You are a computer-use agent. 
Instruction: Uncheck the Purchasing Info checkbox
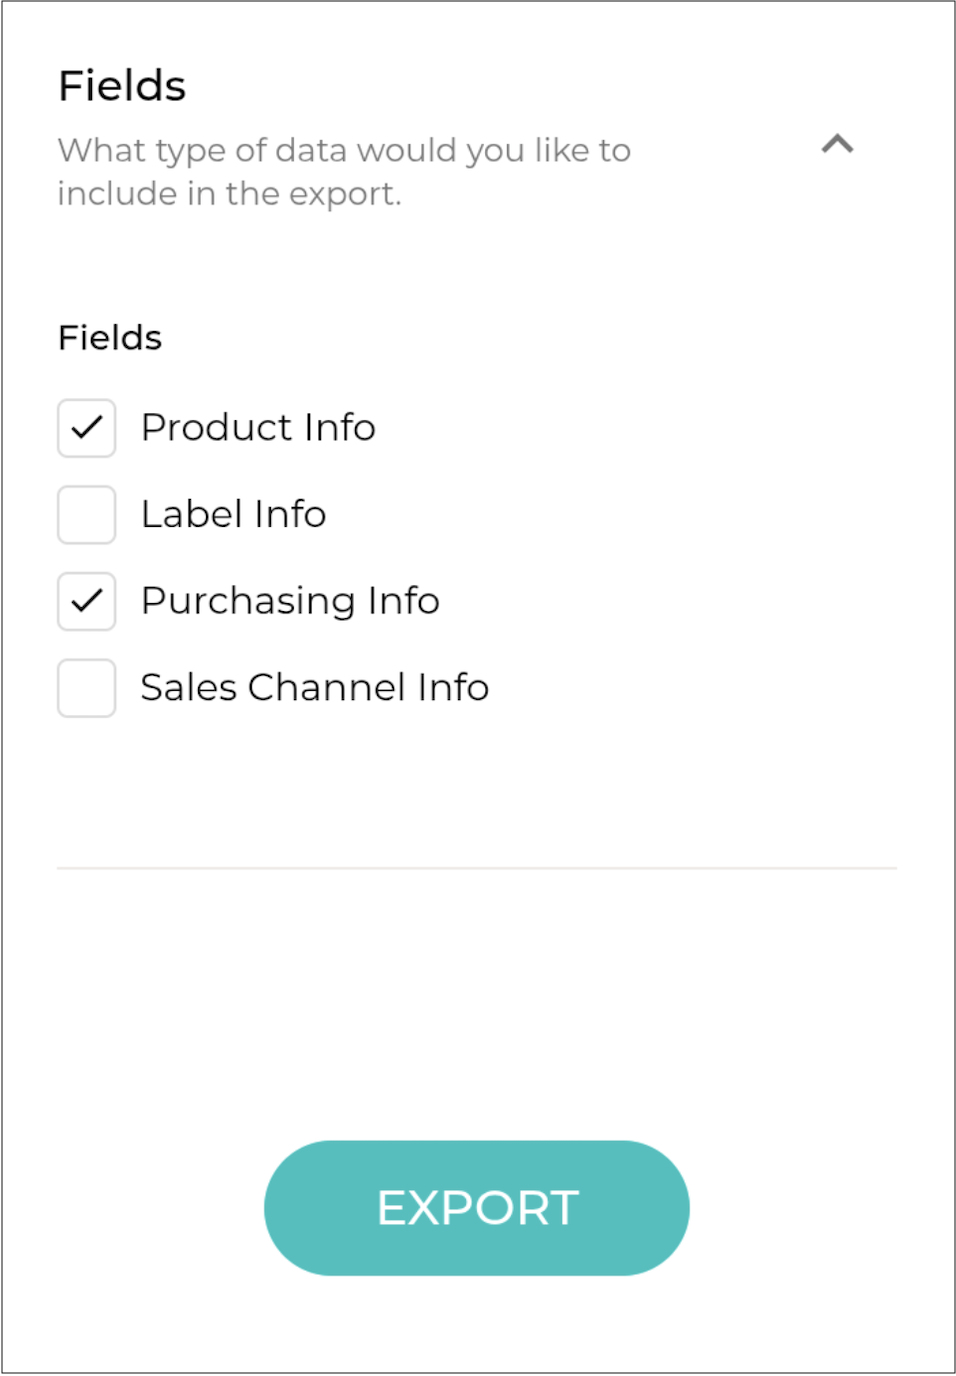tap(87, 601)
